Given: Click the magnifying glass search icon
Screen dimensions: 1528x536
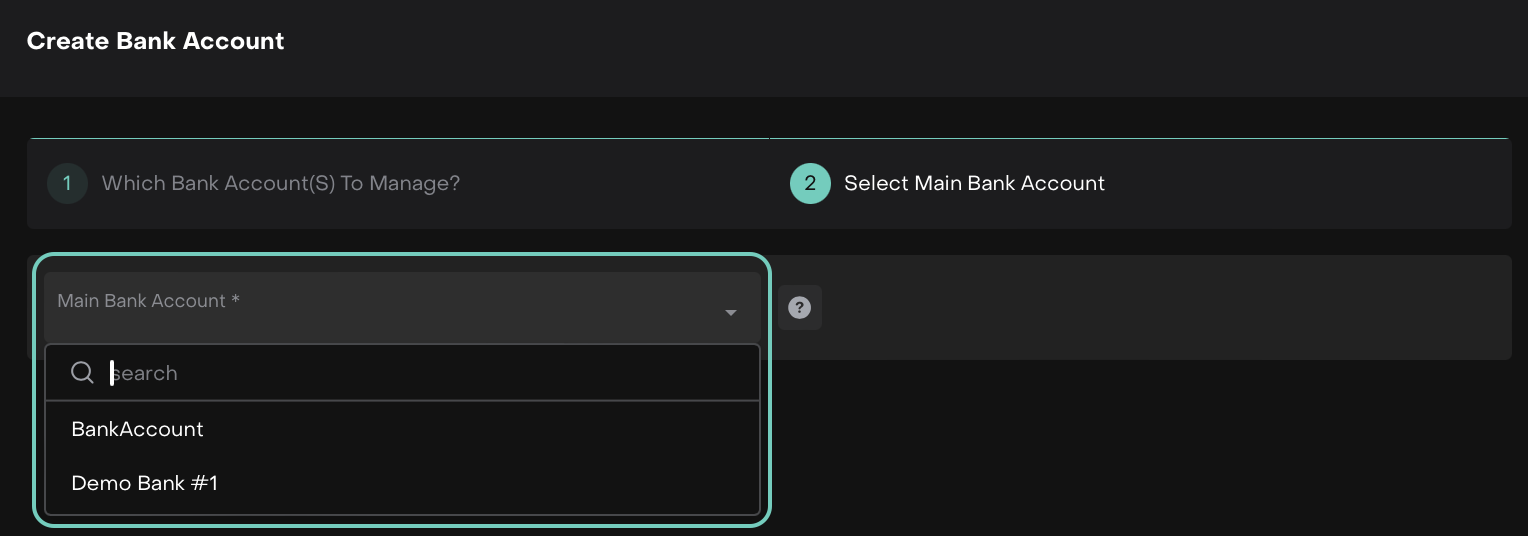Looking at the screenshot, I should pos(83,373).
